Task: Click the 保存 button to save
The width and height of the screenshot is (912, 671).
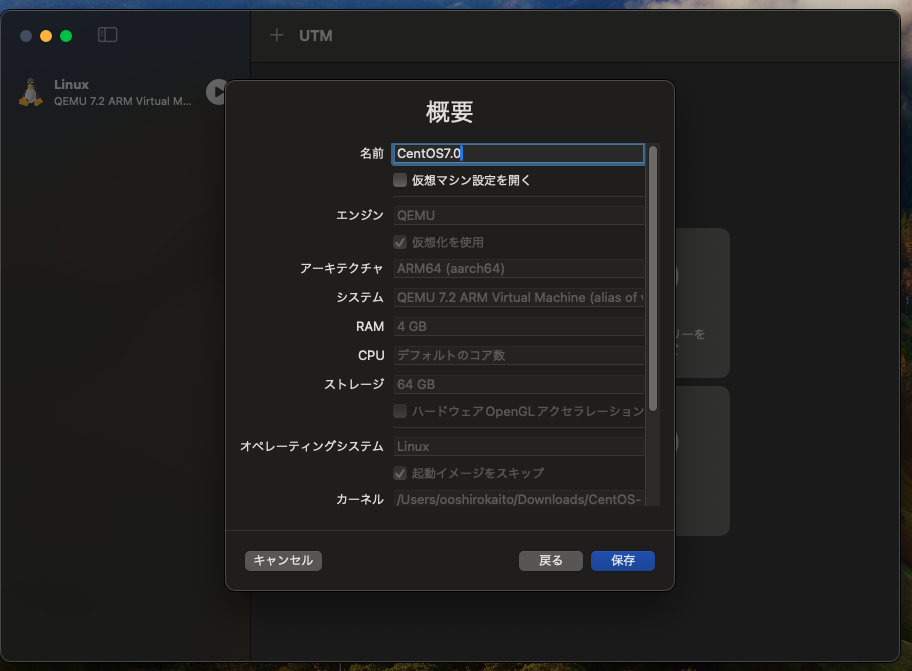Action: pos(622,560)
